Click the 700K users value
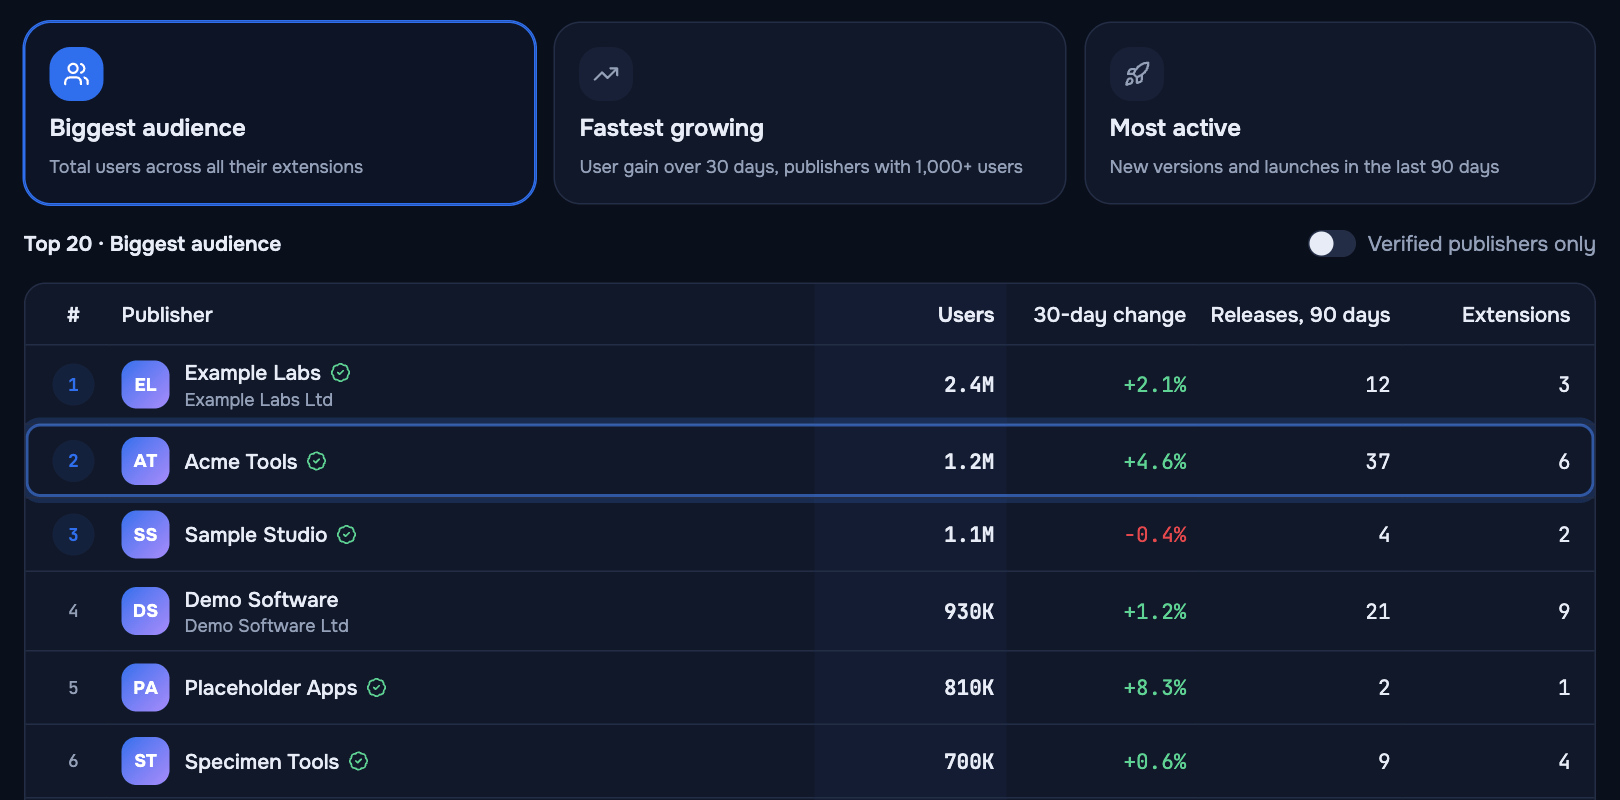This screenshot has width=1620, height=800. (969, 762)
